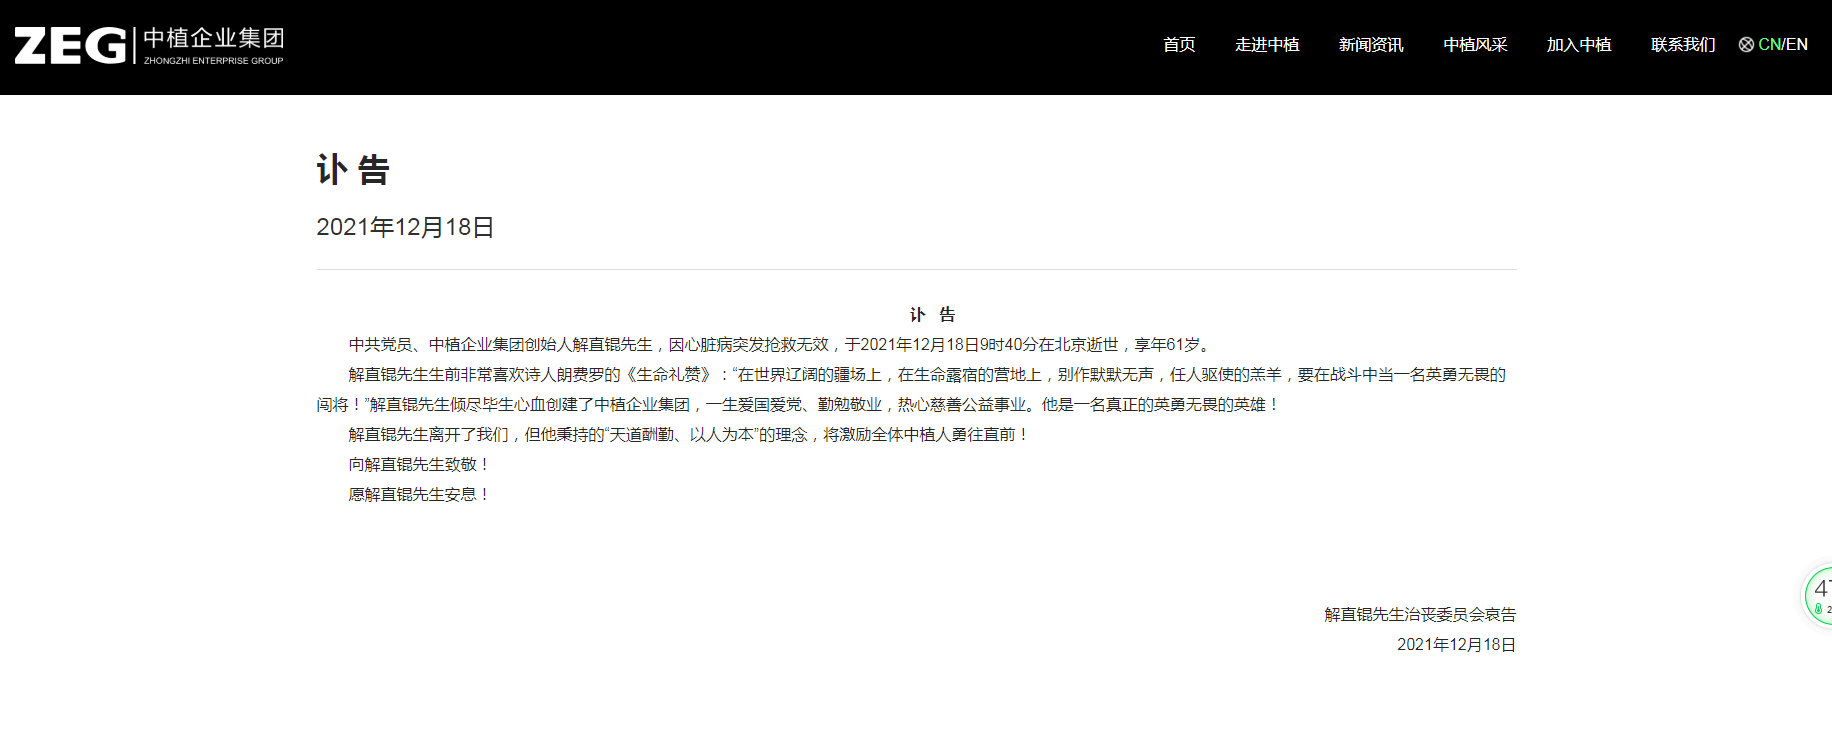The image size is (1832, 749).
Task: Click the globe icon beside CN/EN
Action: [x=1746, y=45]
